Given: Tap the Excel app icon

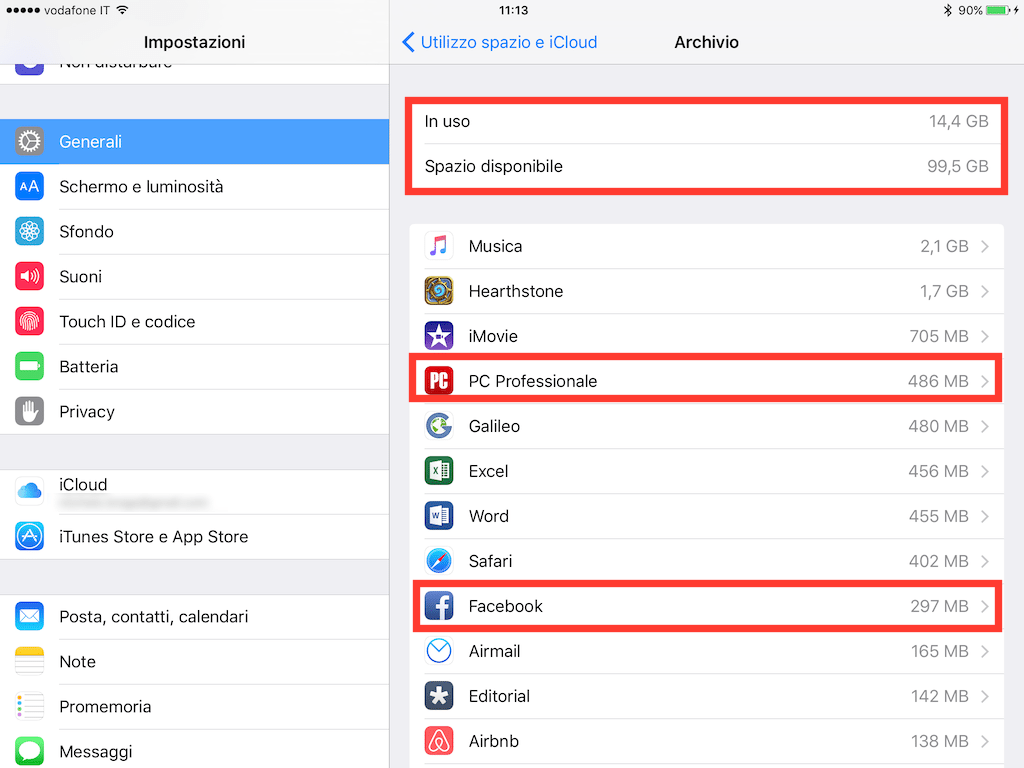Looking at the screenshot, I should coord(439,471).
